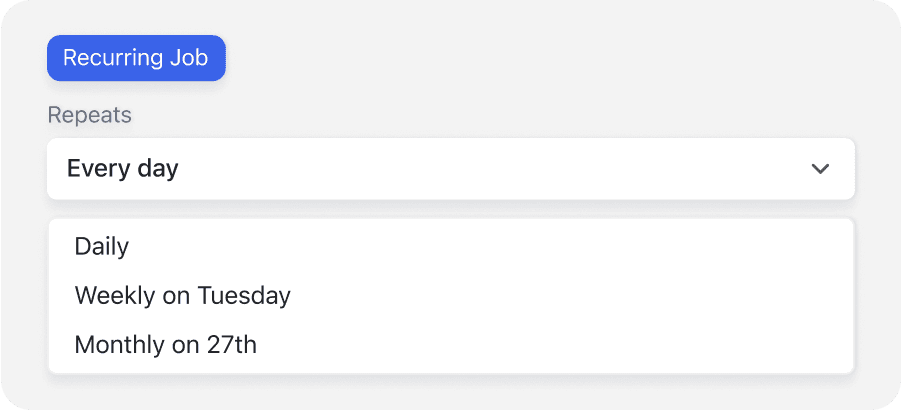Open the Every day dropdown
Screen dimensions: 901x410
click(x=450, y=169)
